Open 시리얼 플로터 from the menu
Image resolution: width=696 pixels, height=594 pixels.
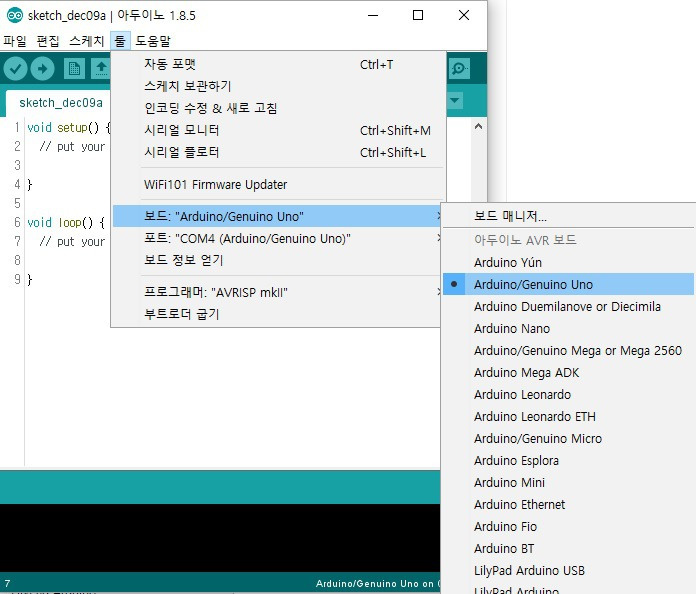(278, 152)
